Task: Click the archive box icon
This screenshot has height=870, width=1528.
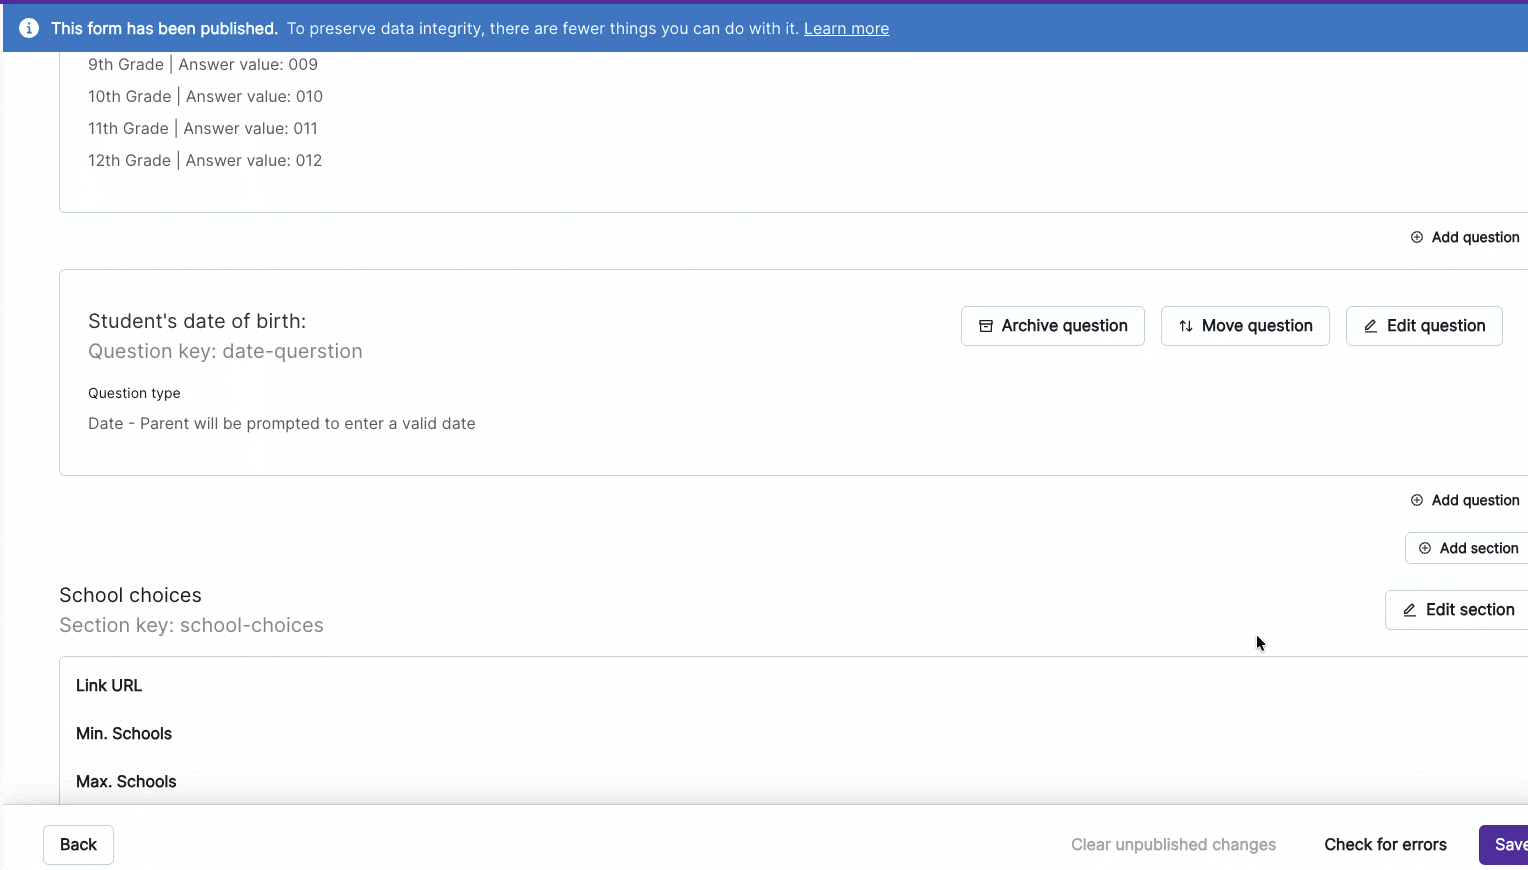Action: click(x=986, y=326)
